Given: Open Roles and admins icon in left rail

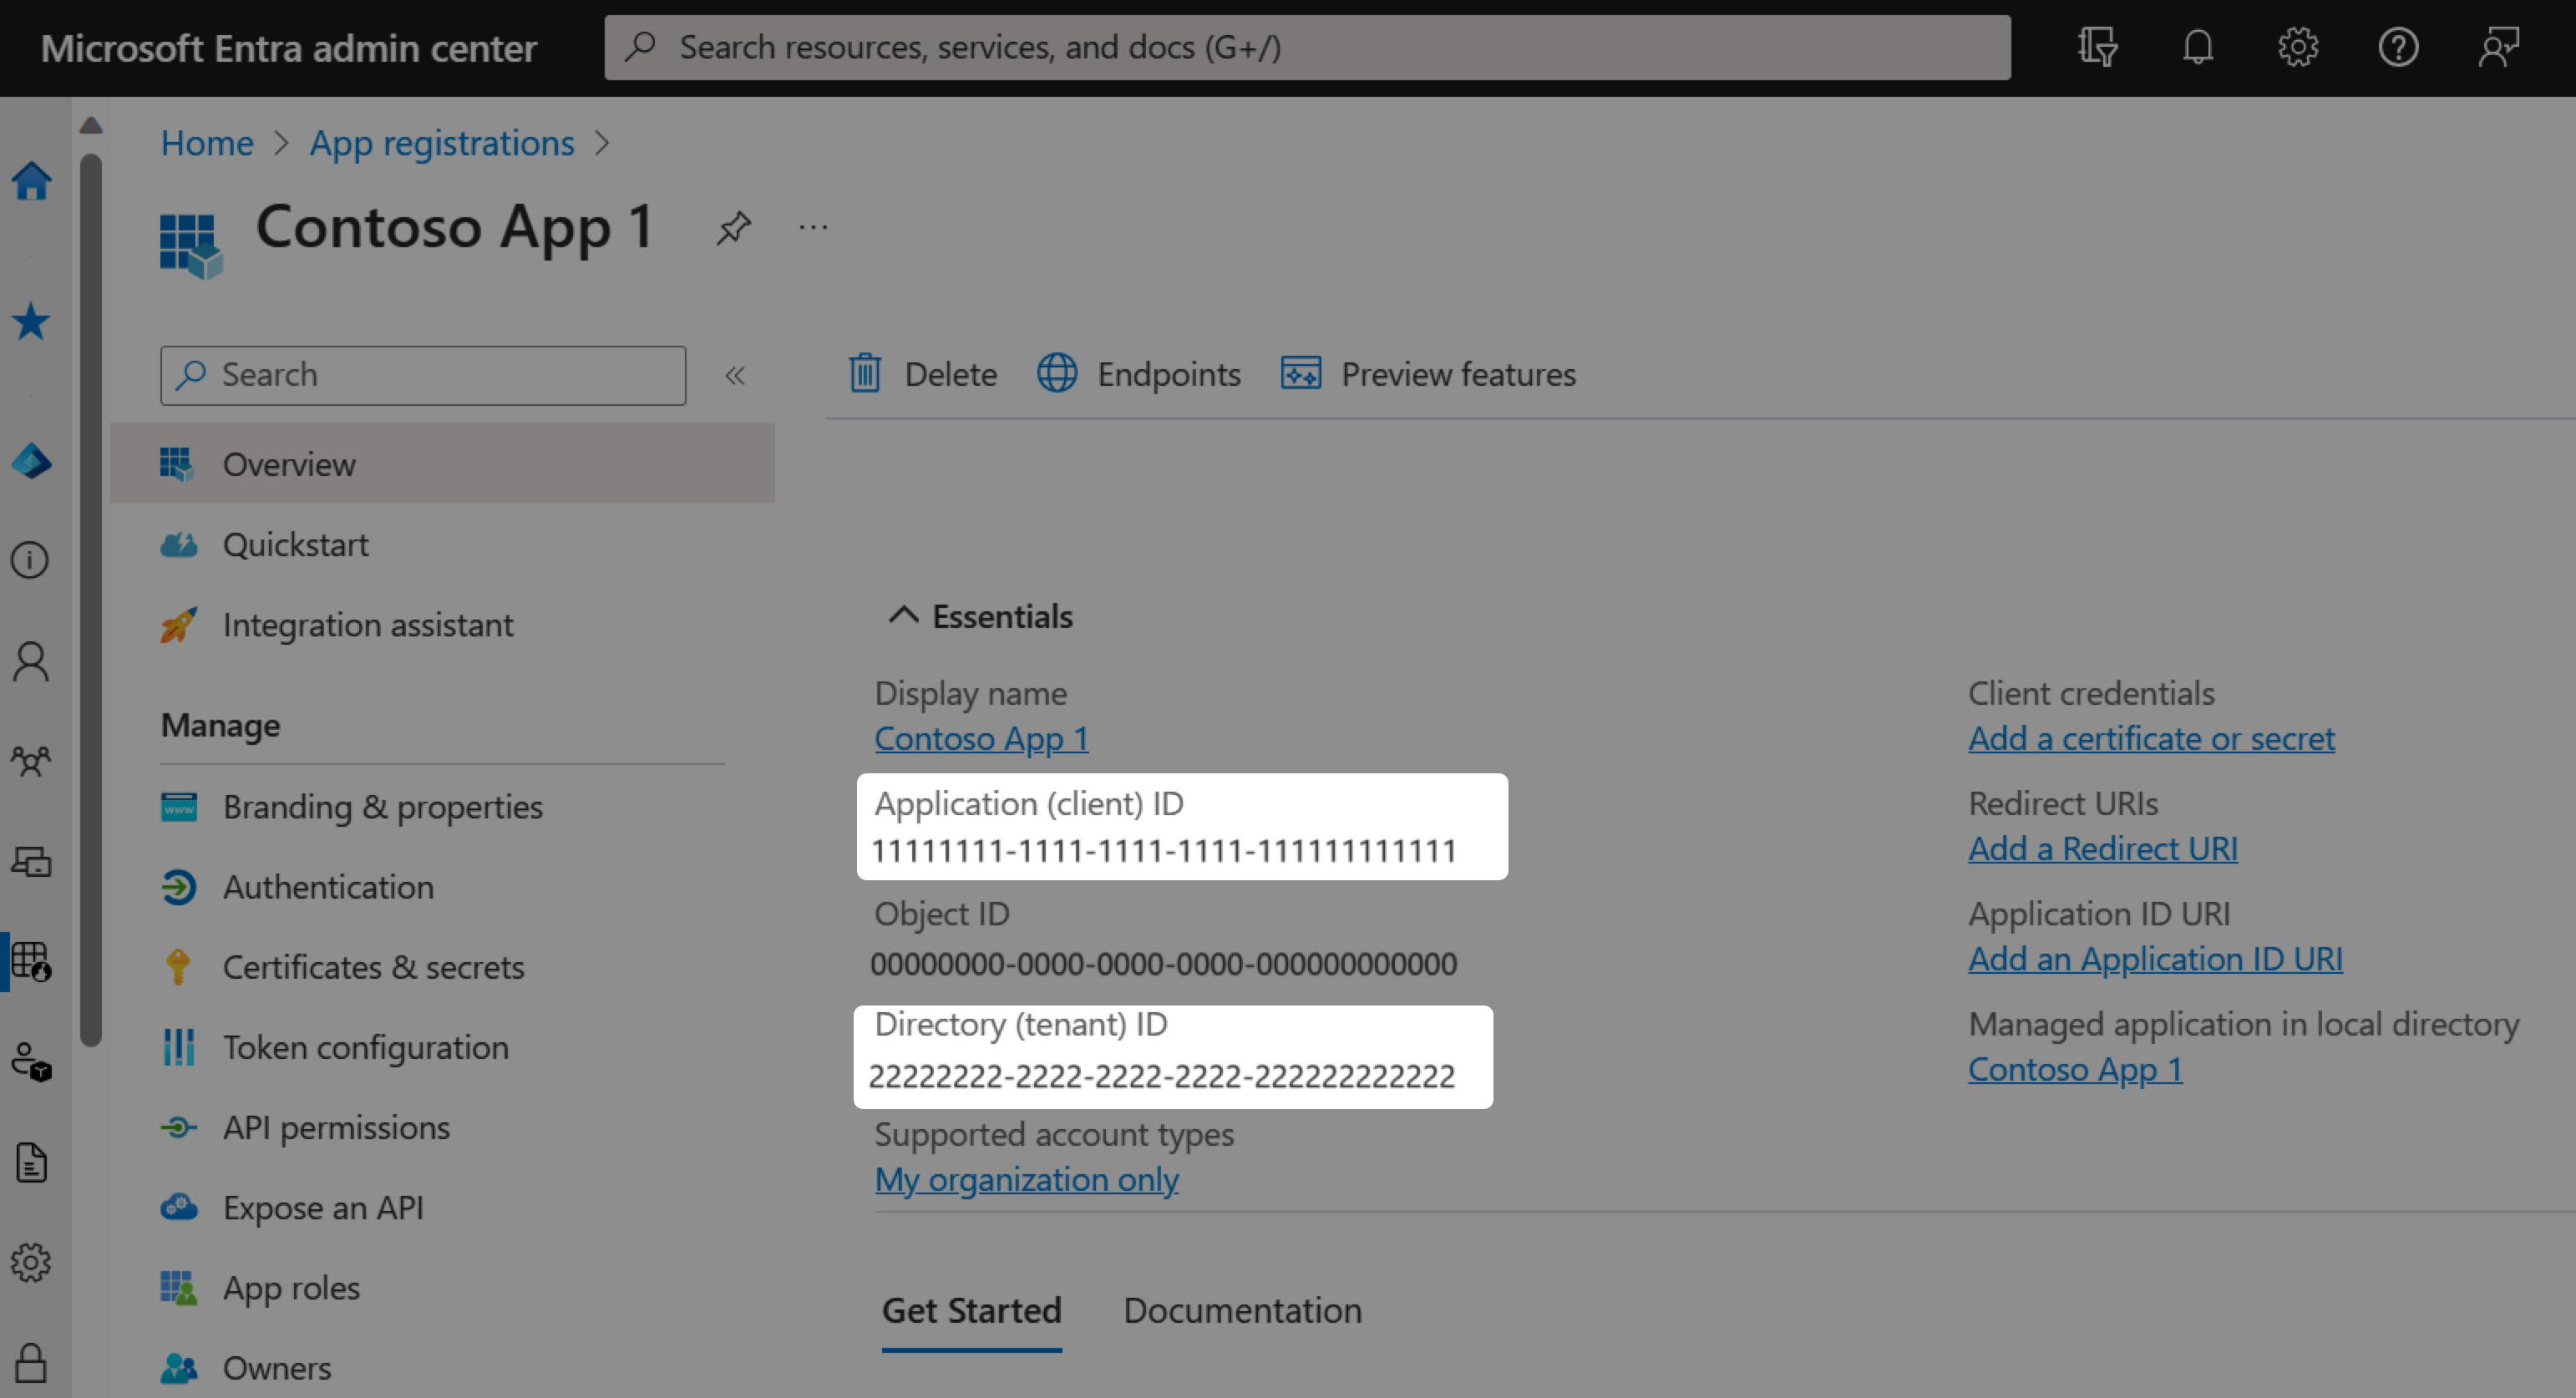Looking at the screenshot, I should click(x=31, y=1062).
